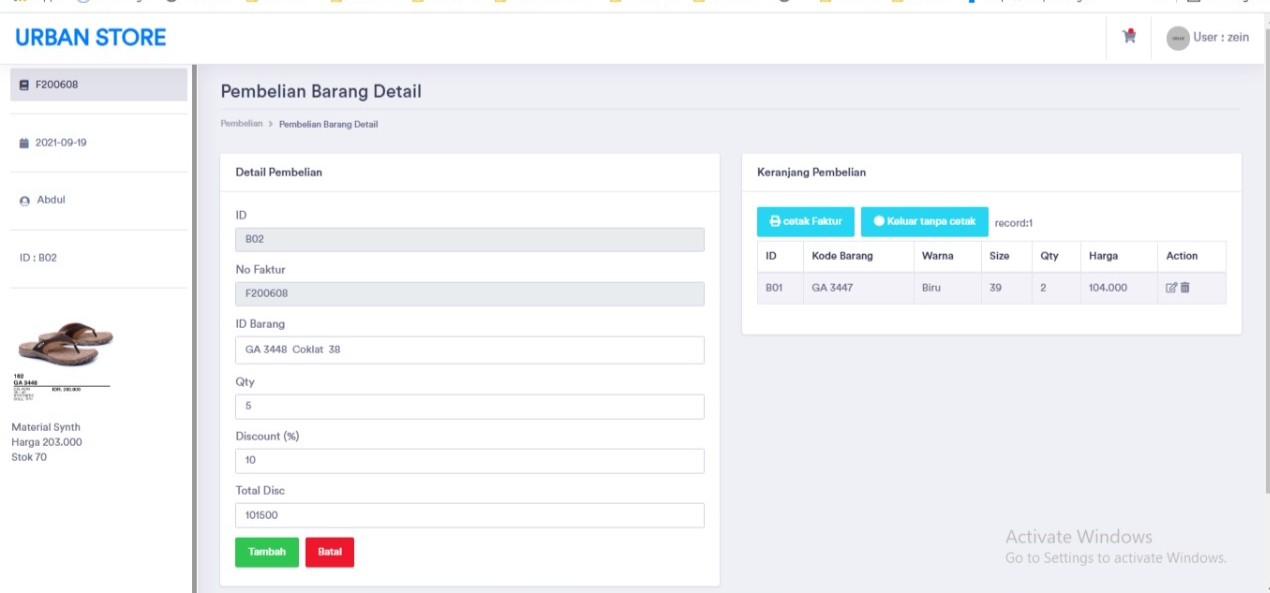Click the user avatar next to zein
Viewport: 1270px width, 593px height.
point(1178,38)
